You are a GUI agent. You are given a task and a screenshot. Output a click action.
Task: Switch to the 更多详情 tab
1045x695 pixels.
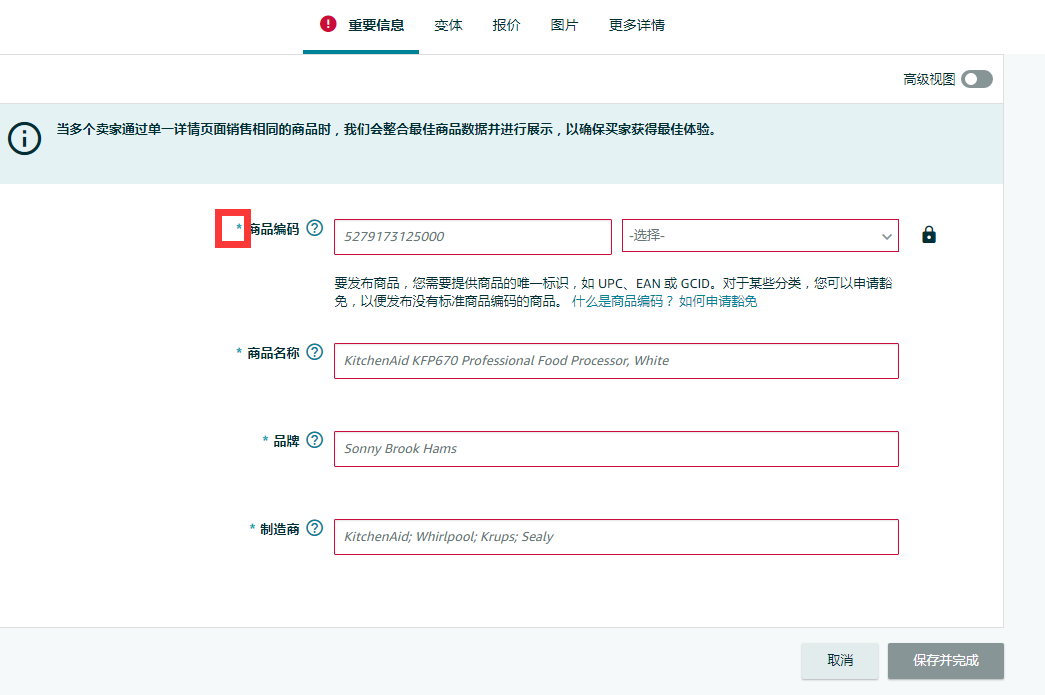coord(635,24)
